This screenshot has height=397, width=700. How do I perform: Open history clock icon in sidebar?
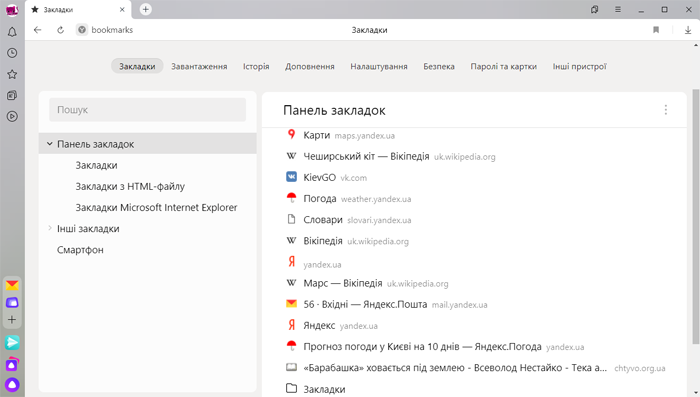(12, 53)
